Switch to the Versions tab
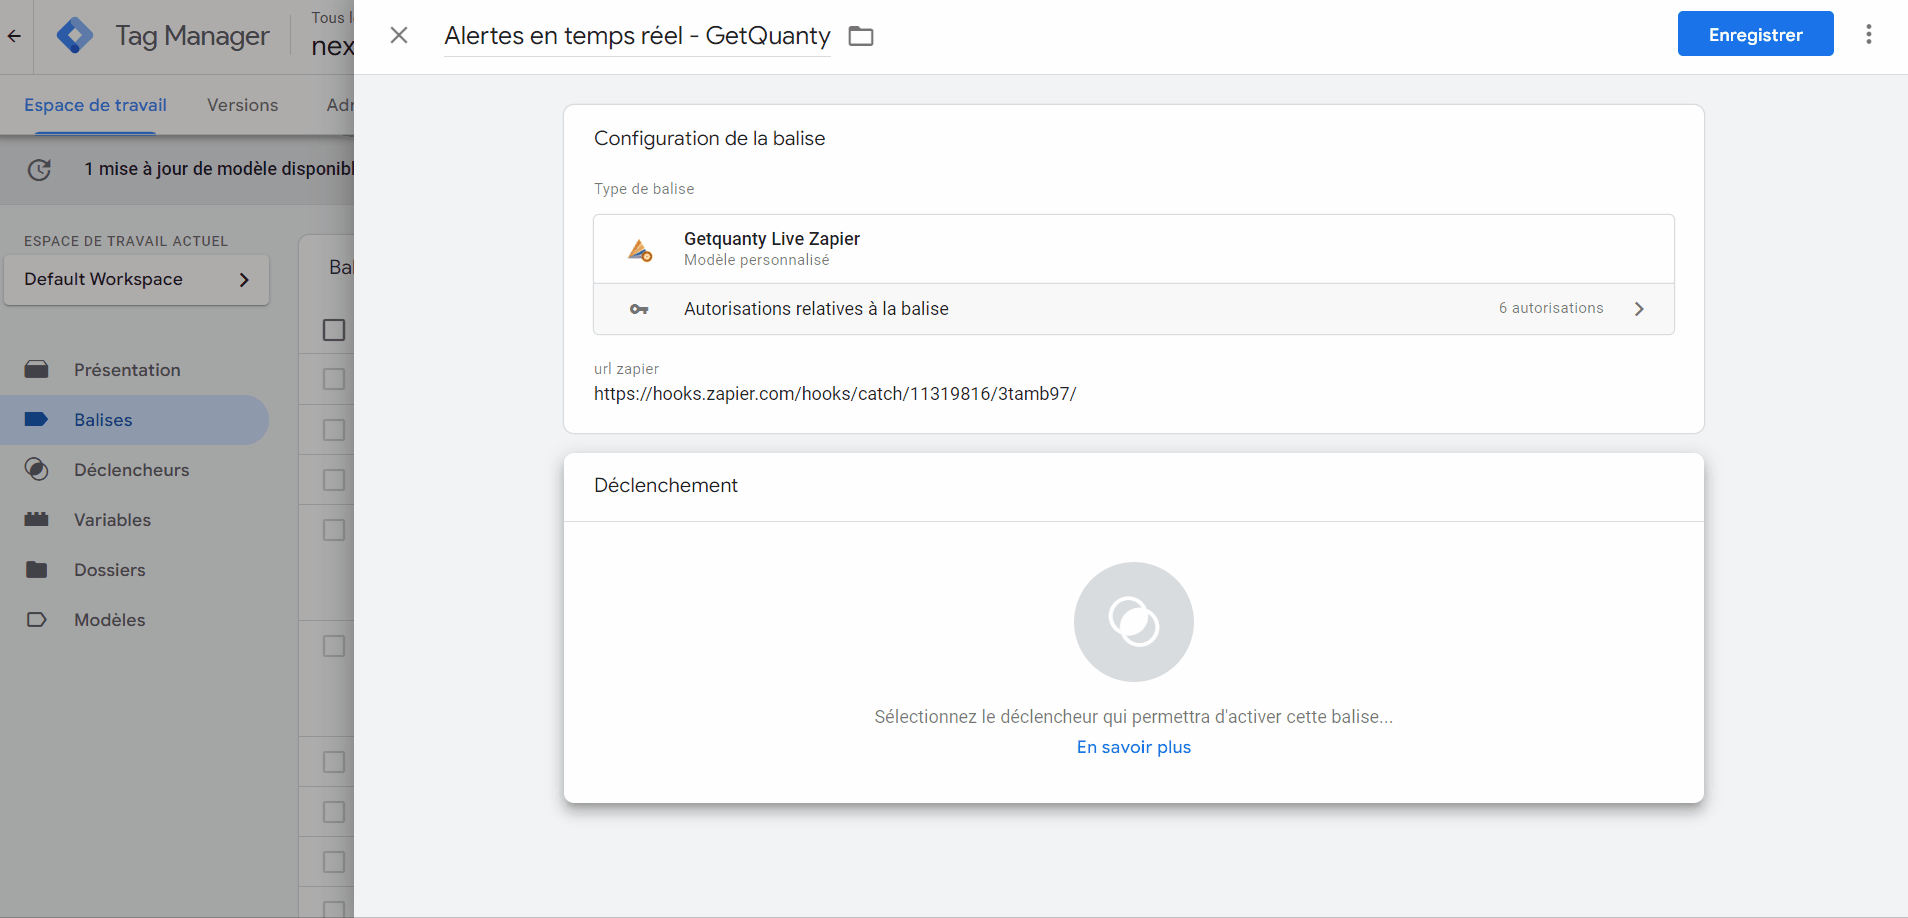1908x918 pixels. click(x=242, y=105)
